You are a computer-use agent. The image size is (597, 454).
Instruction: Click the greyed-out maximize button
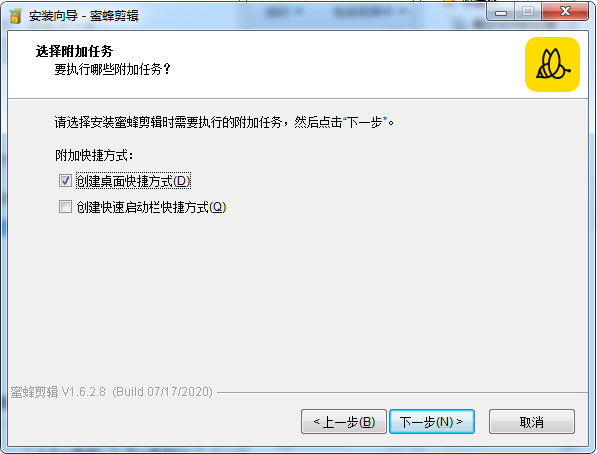[x=528, y=12]
